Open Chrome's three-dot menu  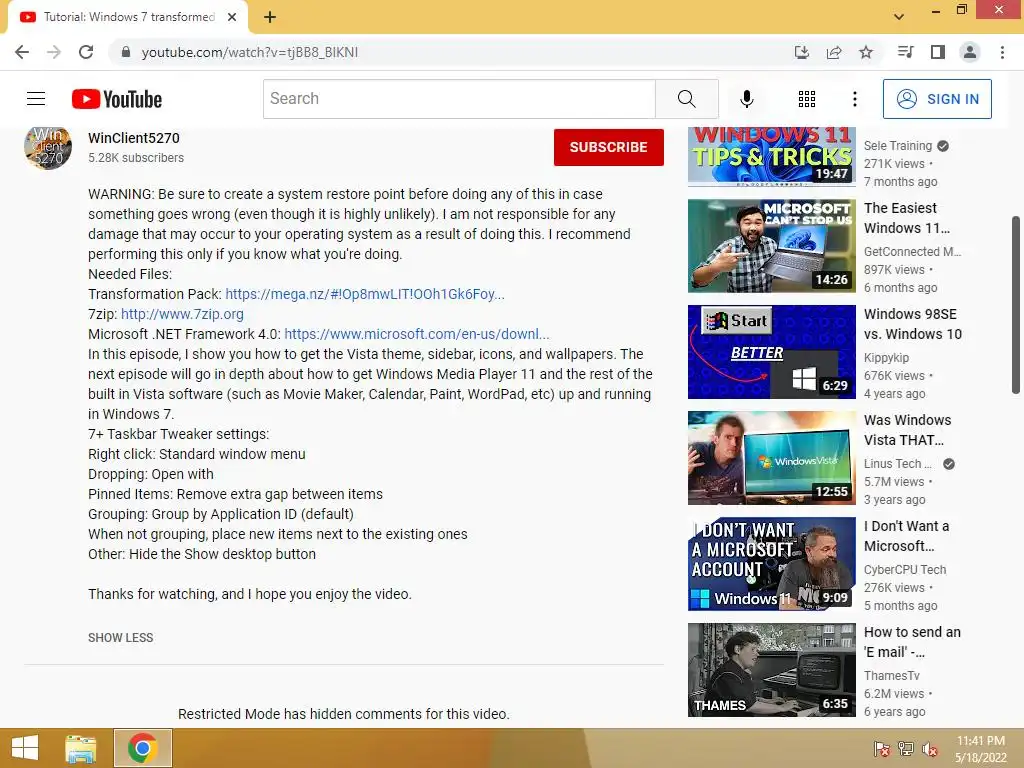tap(1002, 52)
